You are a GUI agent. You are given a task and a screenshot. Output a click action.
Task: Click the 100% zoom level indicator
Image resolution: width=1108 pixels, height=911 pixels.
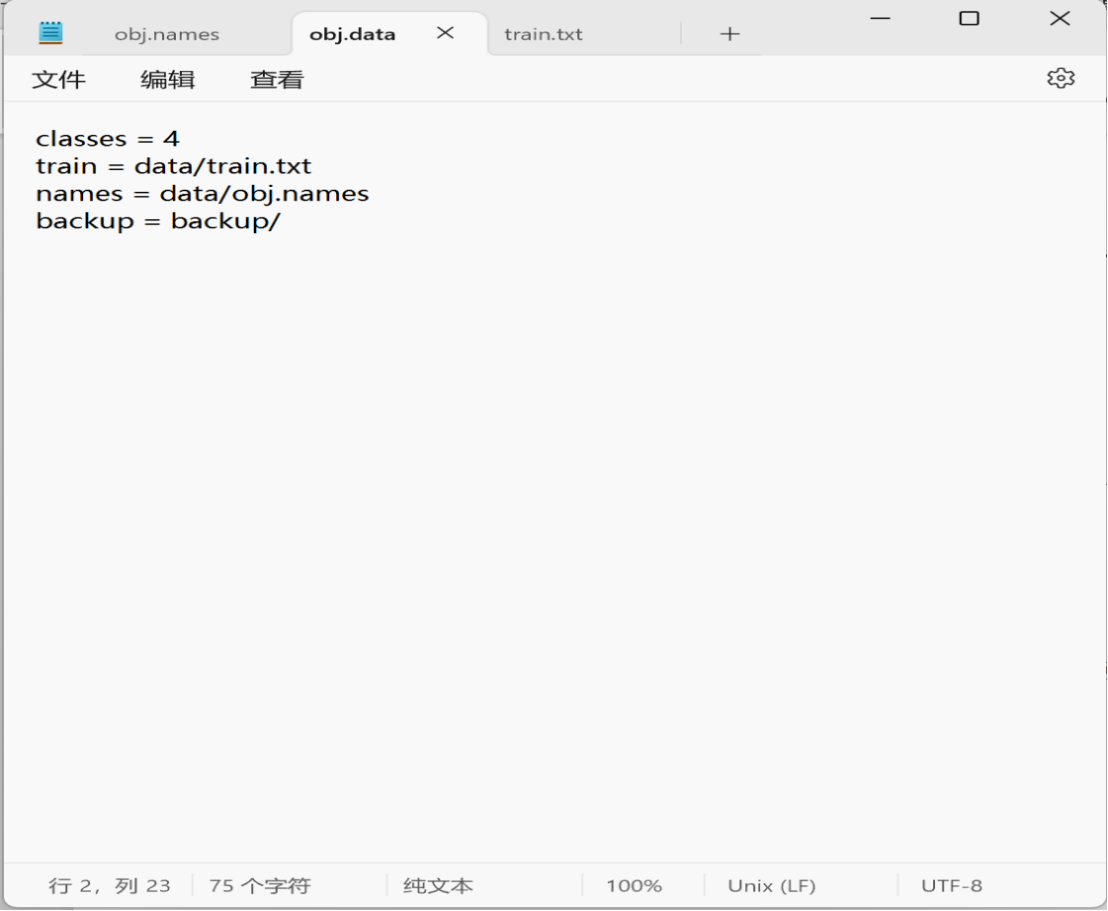click(x=634, y=886)
